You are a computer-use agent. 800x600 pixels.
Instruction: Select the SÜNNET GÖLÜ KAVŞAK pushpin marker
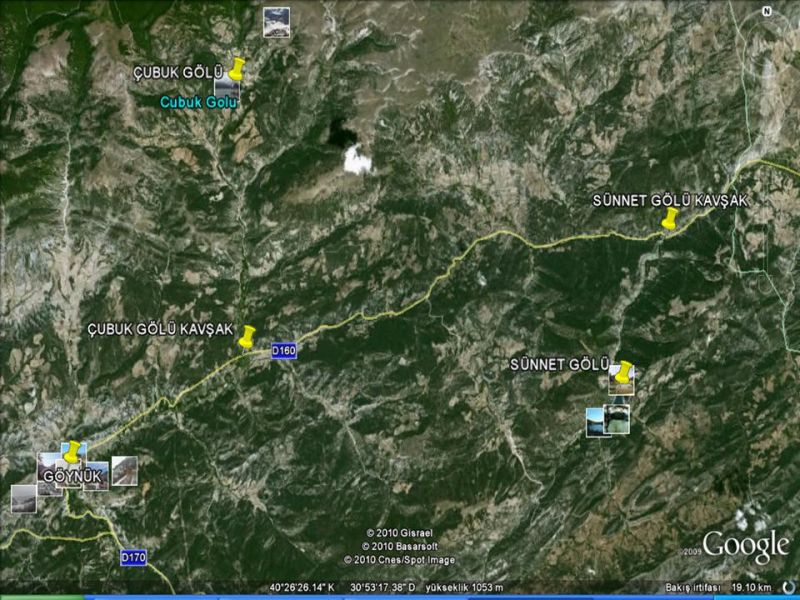click(670, 219)
